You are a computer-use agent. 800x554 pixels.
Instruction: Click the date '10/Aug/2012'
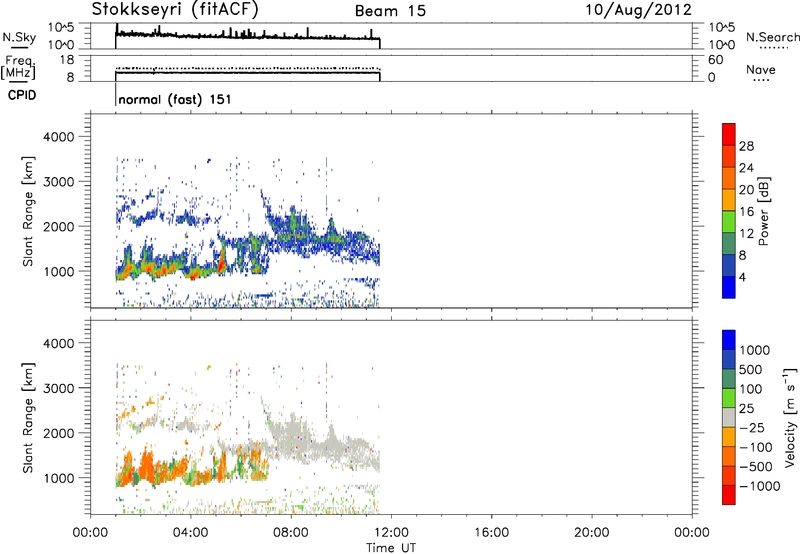click(x=638, y=10)
